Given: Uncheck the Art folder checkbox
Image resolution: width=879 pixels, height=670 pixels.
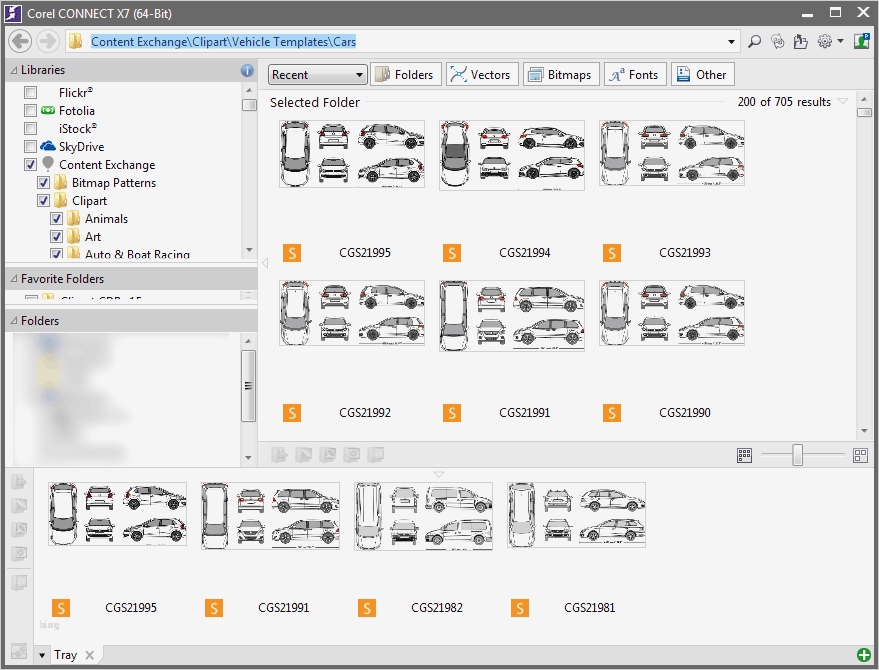Looking at the screenshot, I should click(56, 237).
